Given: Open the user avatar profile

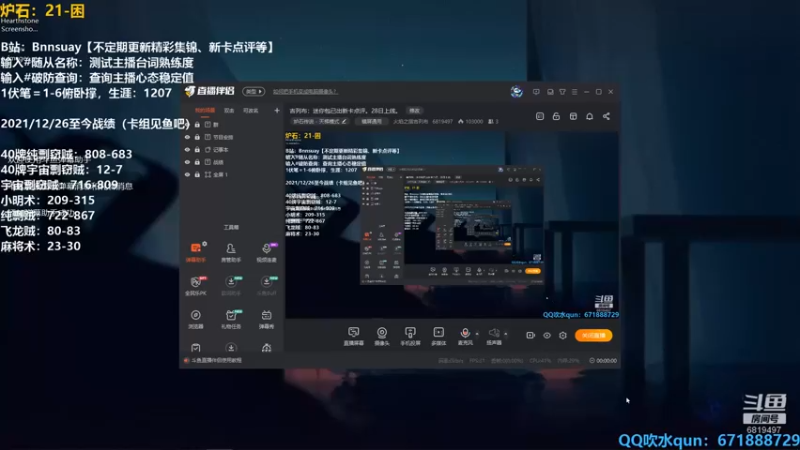Looking at the screenshot, I should point(516,91).
